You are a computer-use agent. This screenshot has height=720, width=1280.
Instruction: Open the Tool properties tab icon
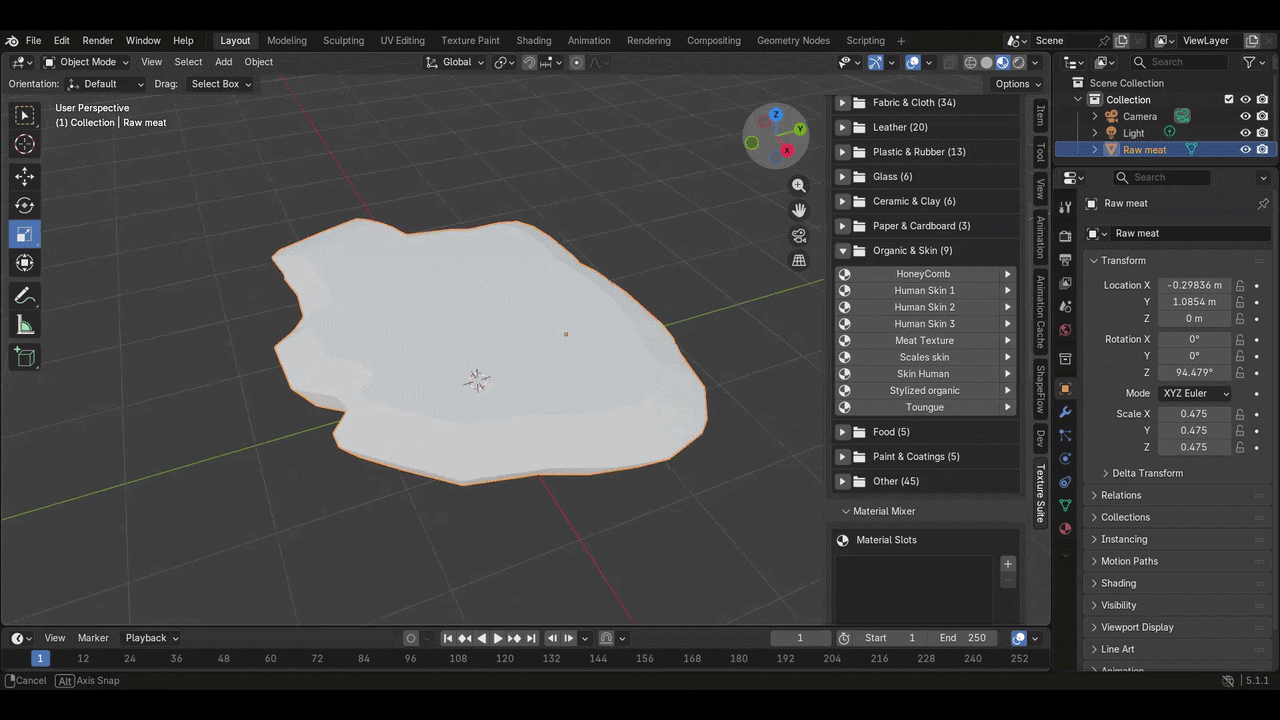tap(1065, 206)
